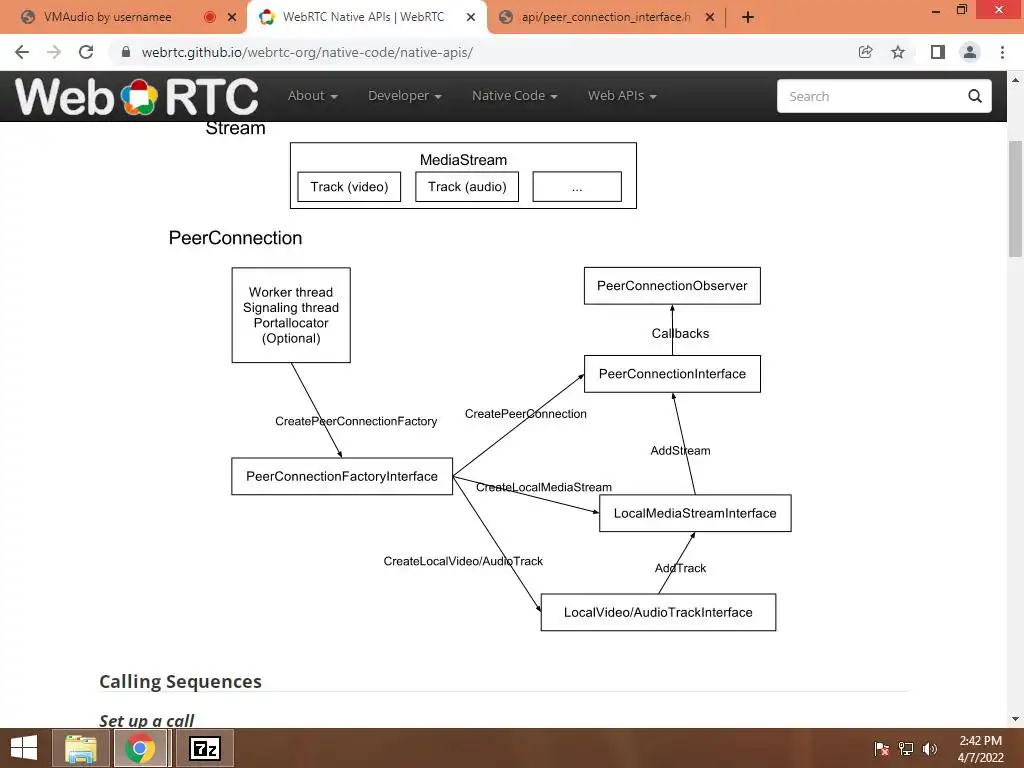Click the PeerConnectionObserver box
The width and height of the screenshot is (1024, 768).
pos(672,286)
